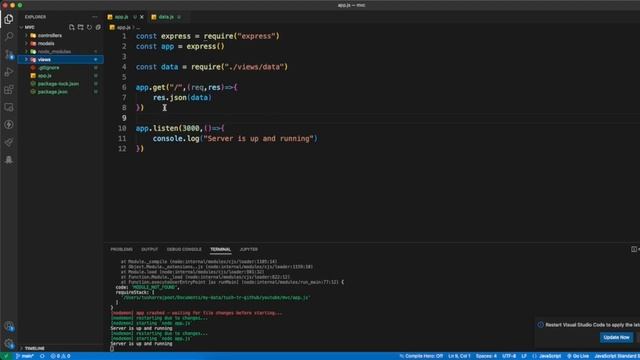Open app.js in the explorer tree
Screen dimensions: 640x360
coord(44,76)
